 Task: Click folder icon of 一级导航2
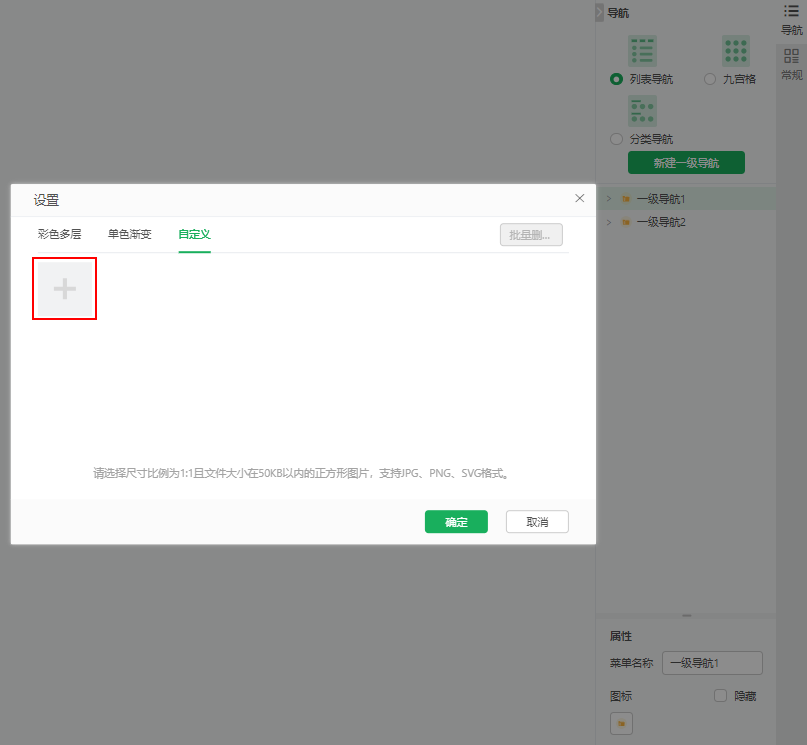626,222
